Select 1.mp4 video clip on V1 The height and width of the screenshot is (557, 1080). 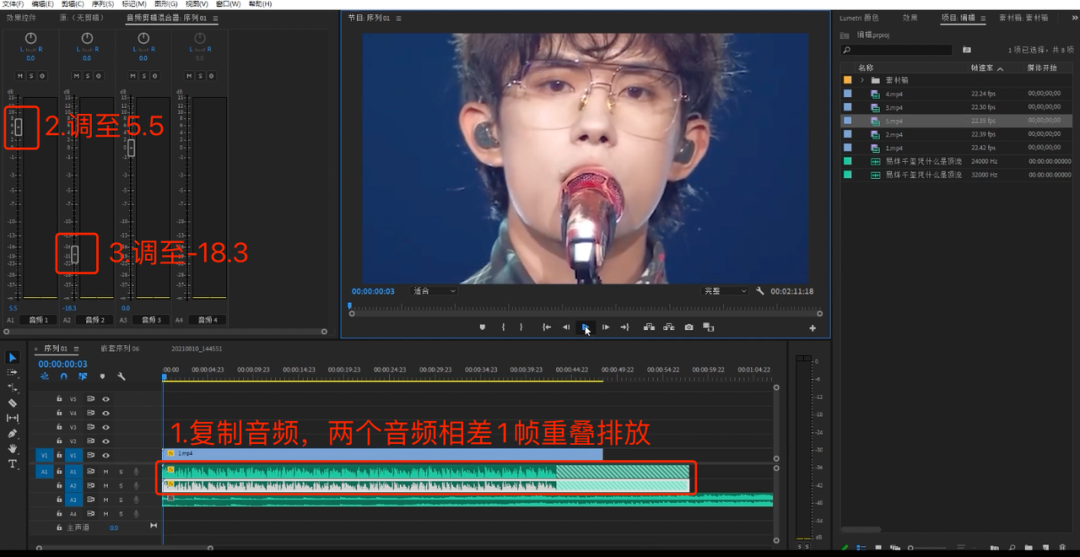tap(382, 454)
